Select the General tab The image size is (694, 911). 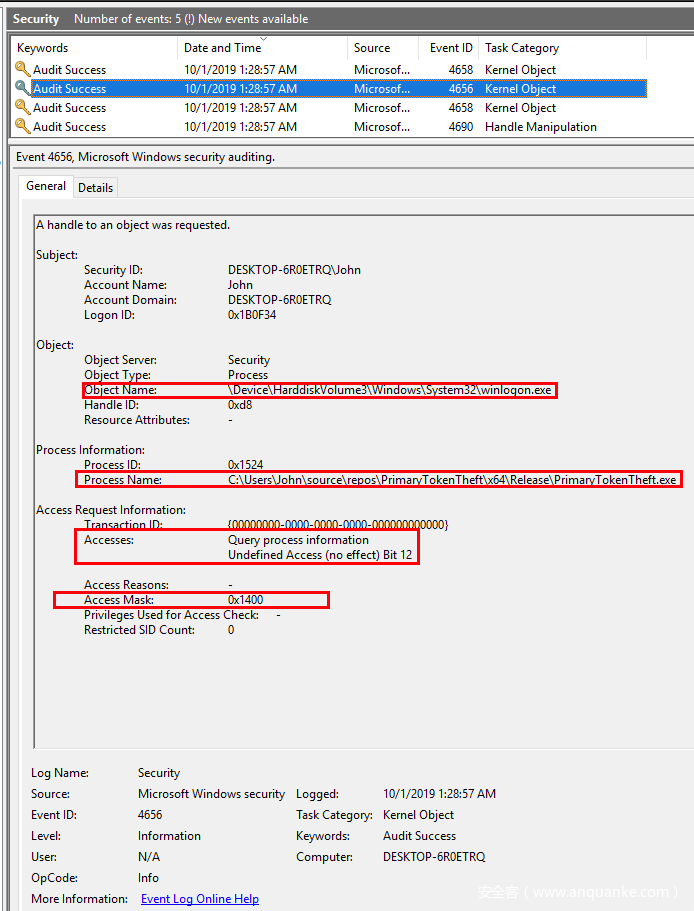coord(46,187)
